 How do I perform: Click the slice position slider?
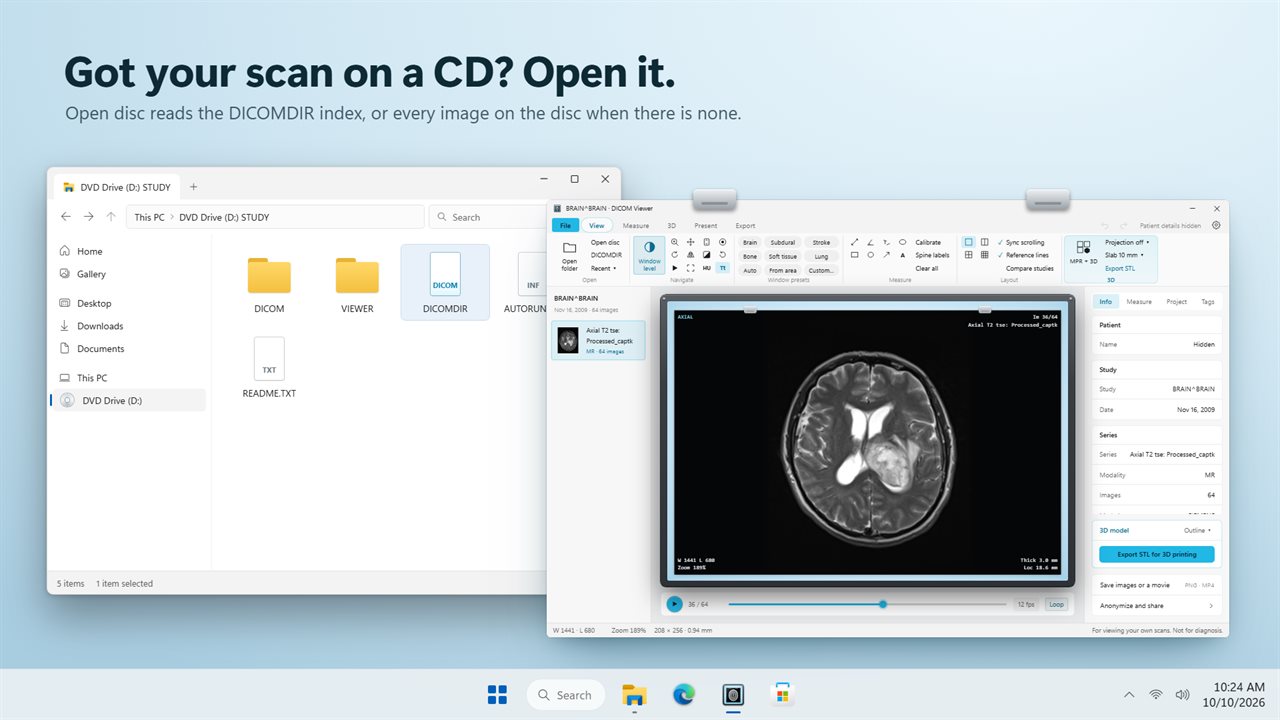coord(867,604)
